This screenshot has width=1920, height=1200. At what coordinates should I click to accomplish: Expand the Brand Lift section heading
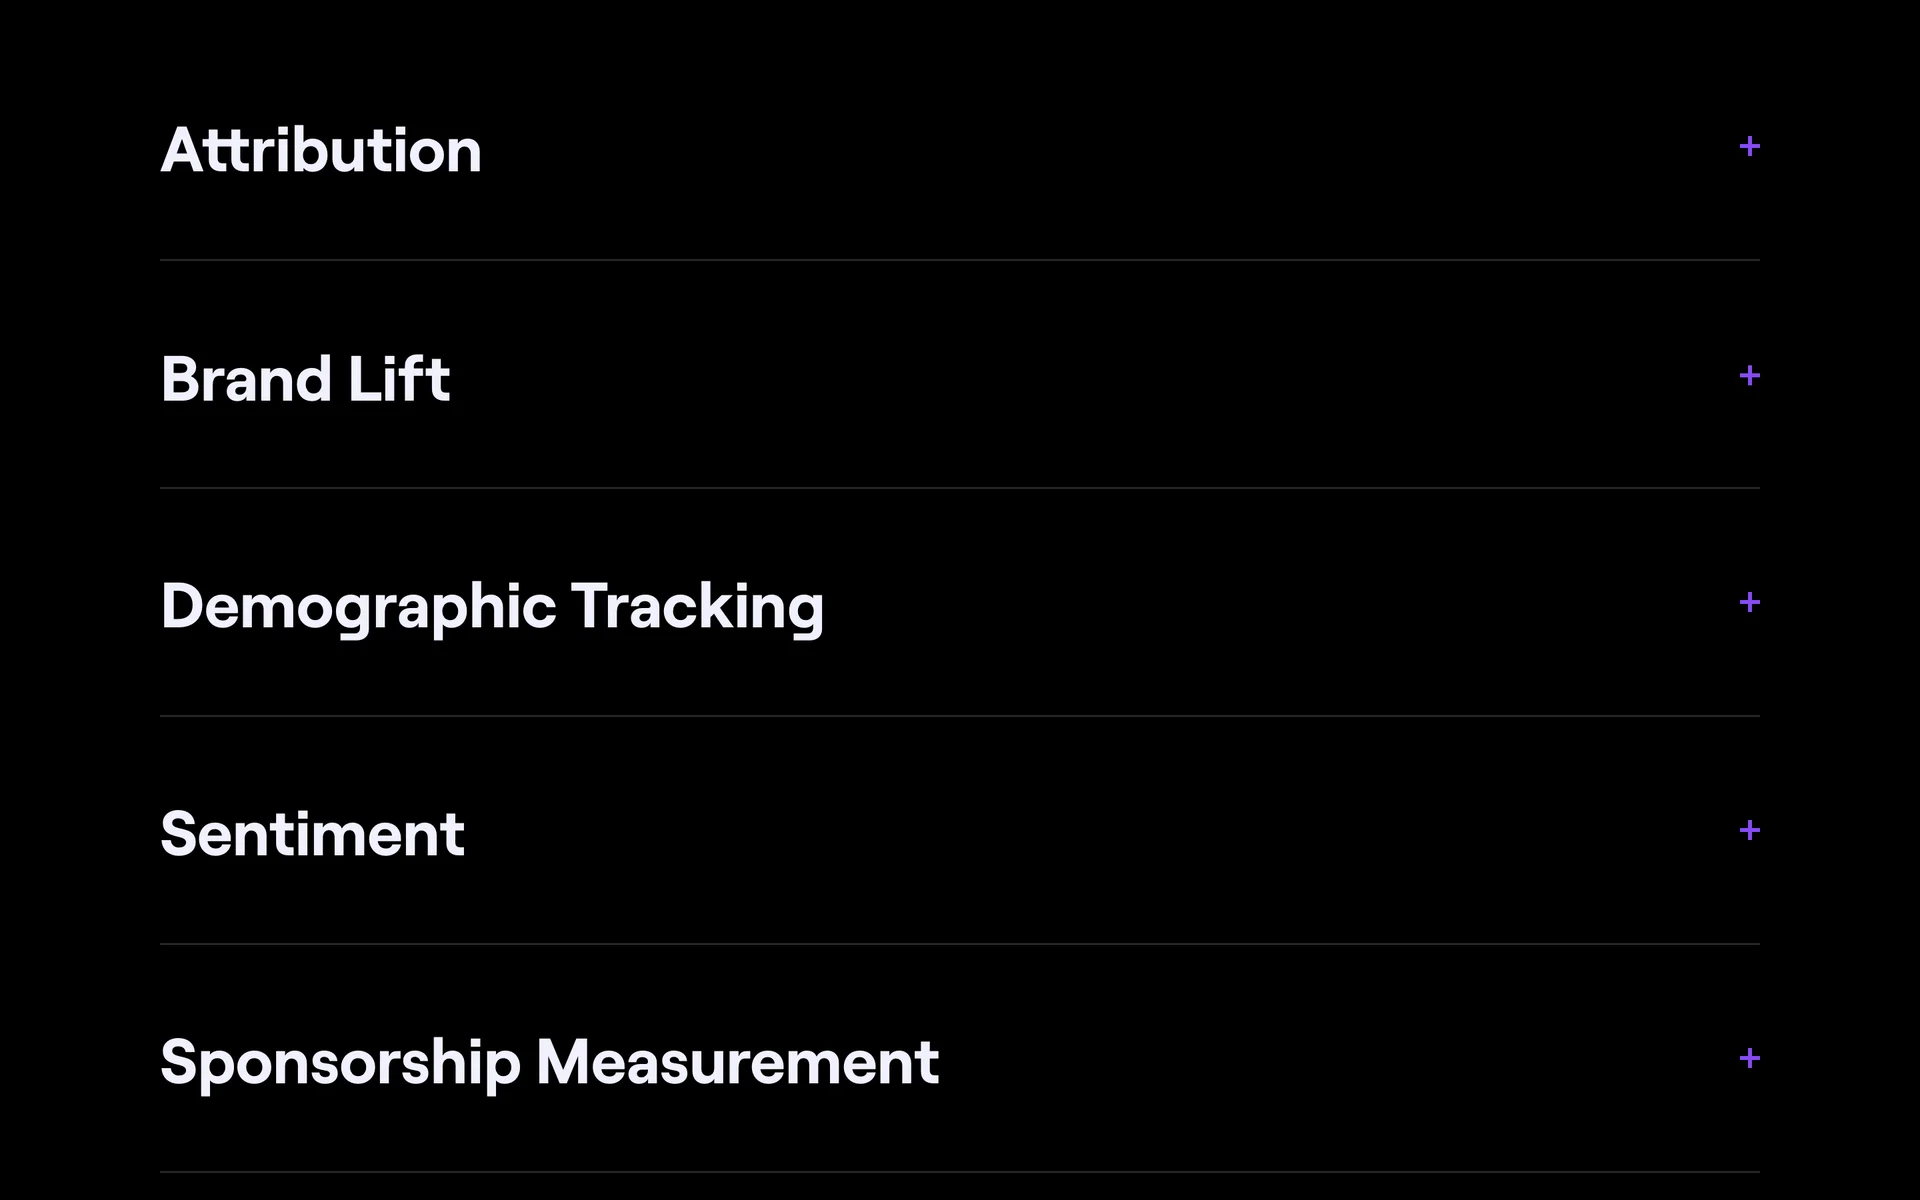pos(305,379)
